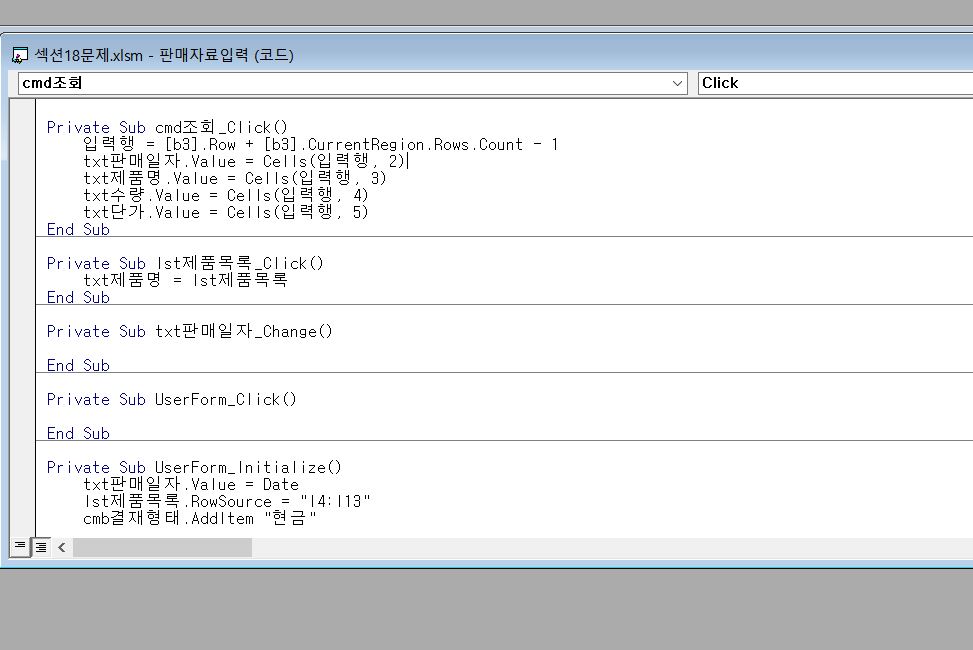
Task: Click the horizontal scrollbar thumb
Action: pyautogui.click(x=162, y=547)
